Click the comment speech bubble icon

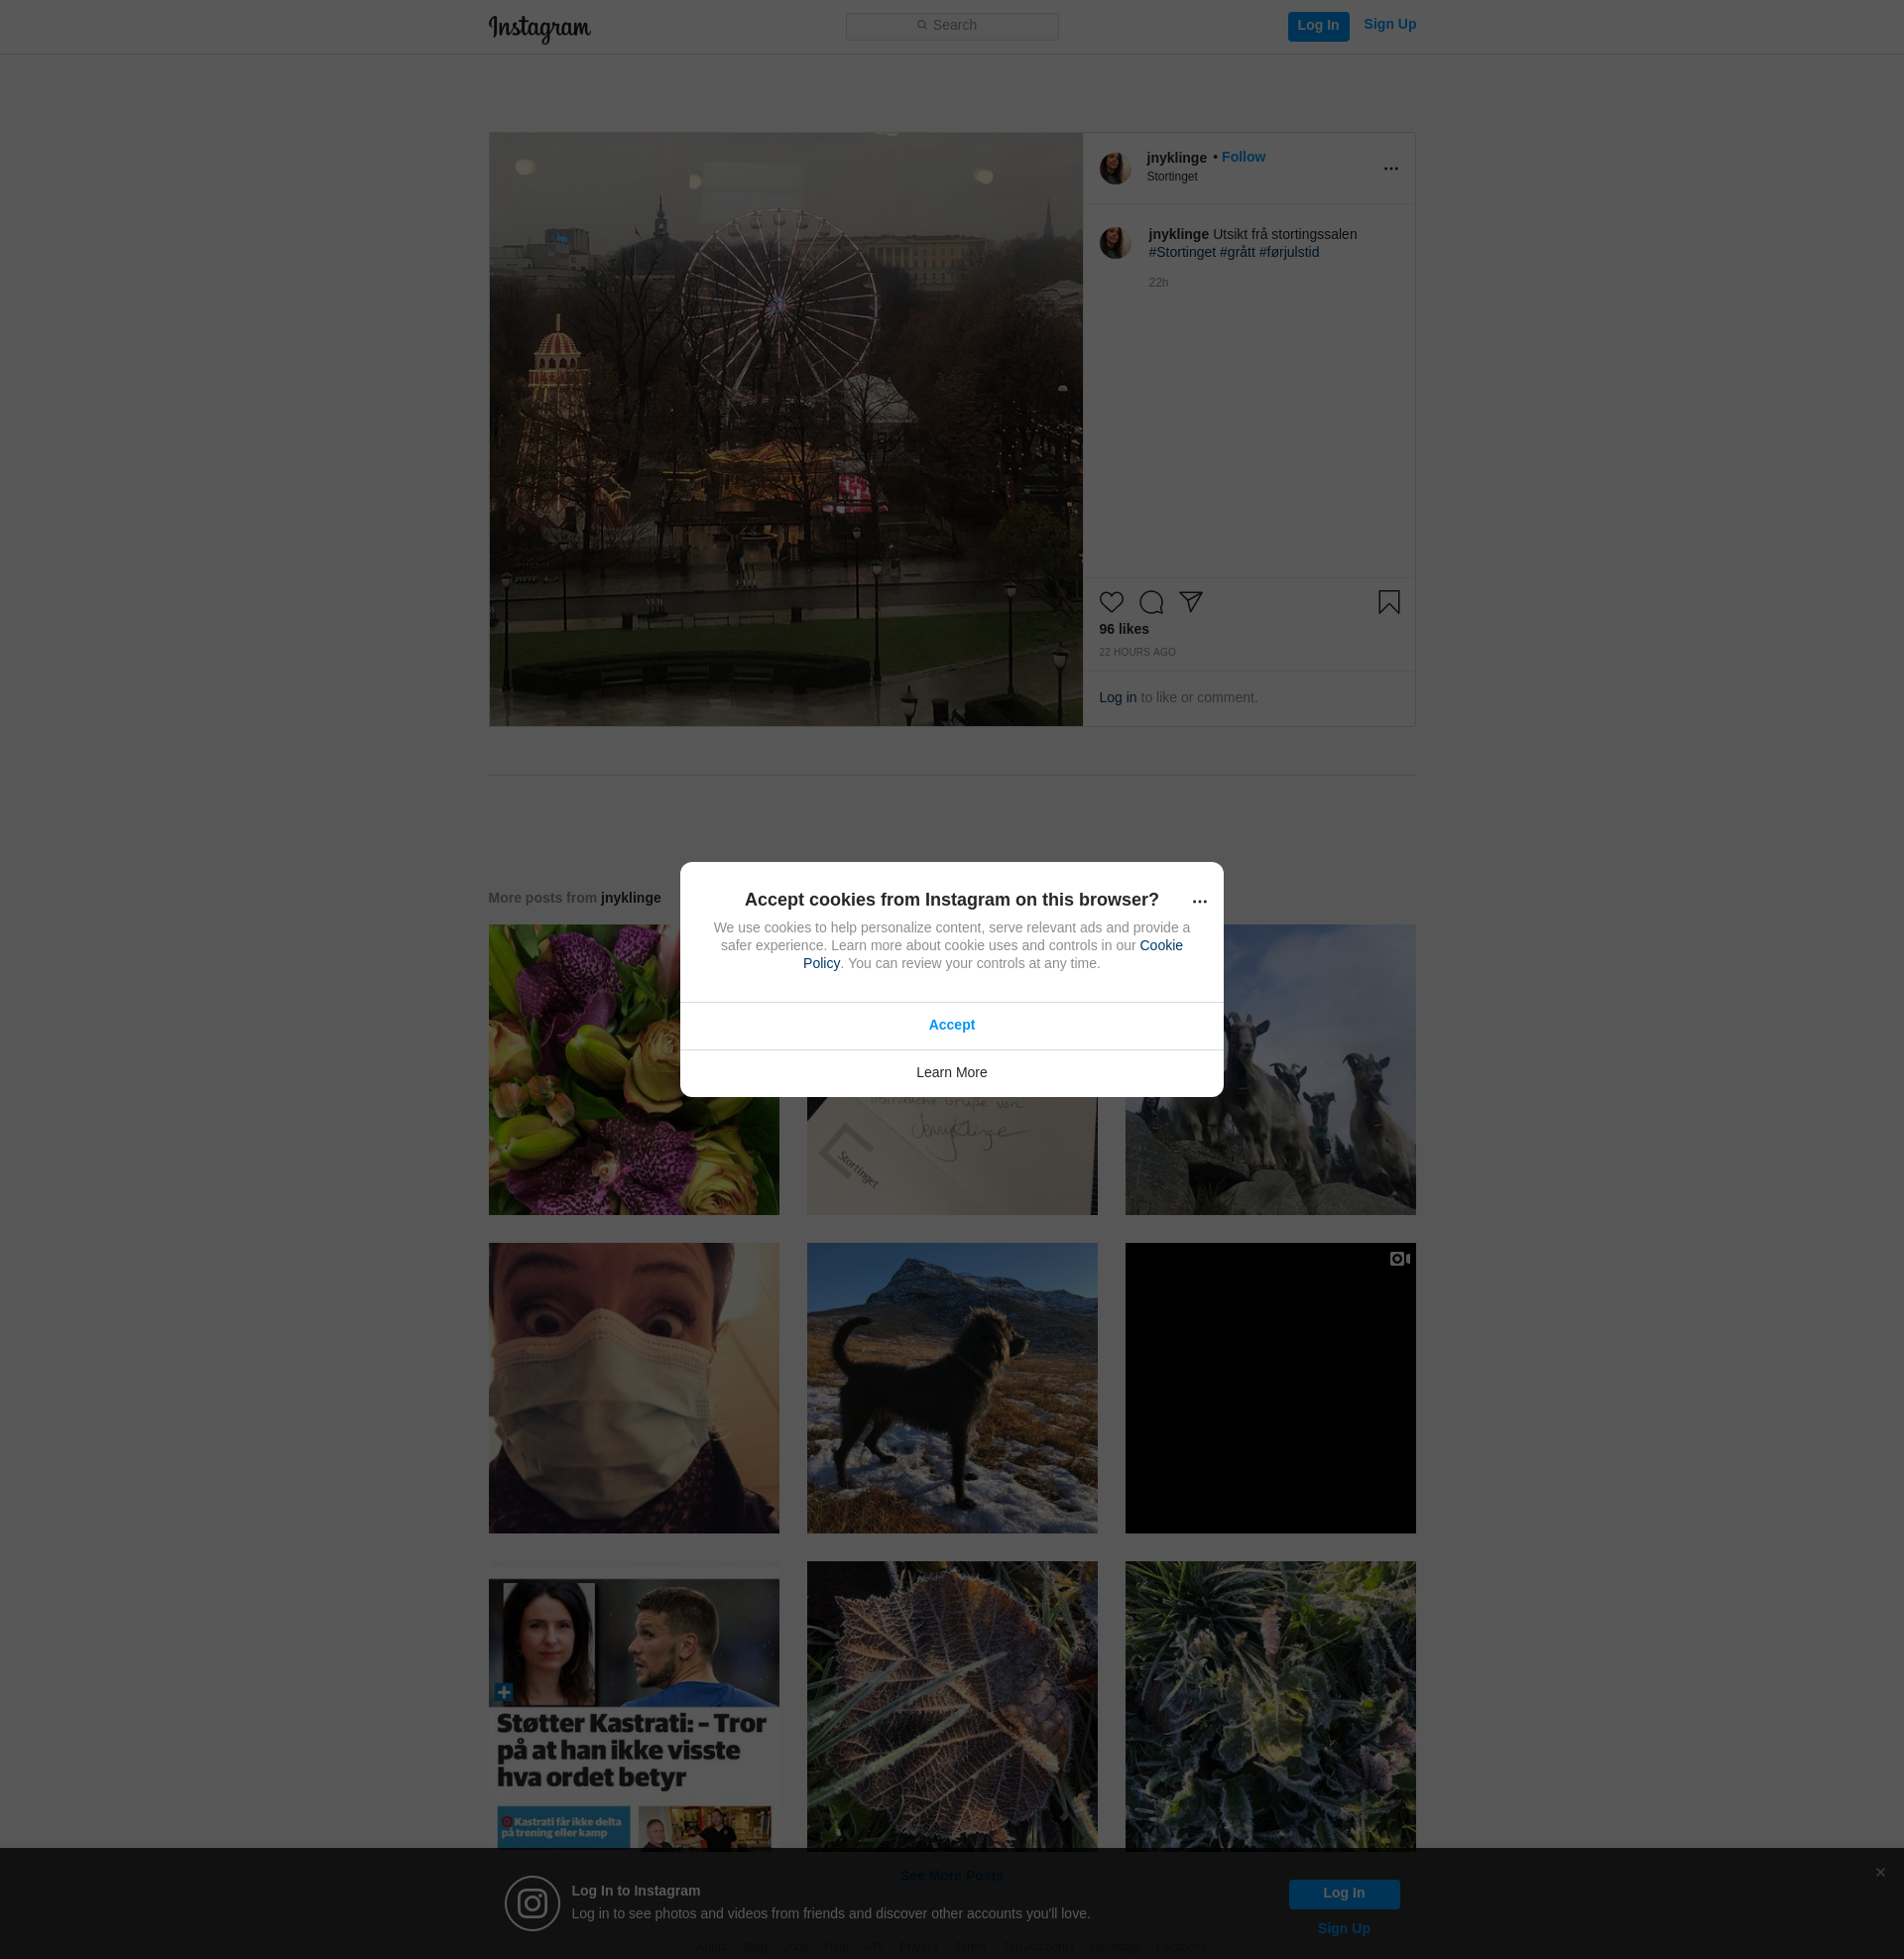pos(1150,602)
